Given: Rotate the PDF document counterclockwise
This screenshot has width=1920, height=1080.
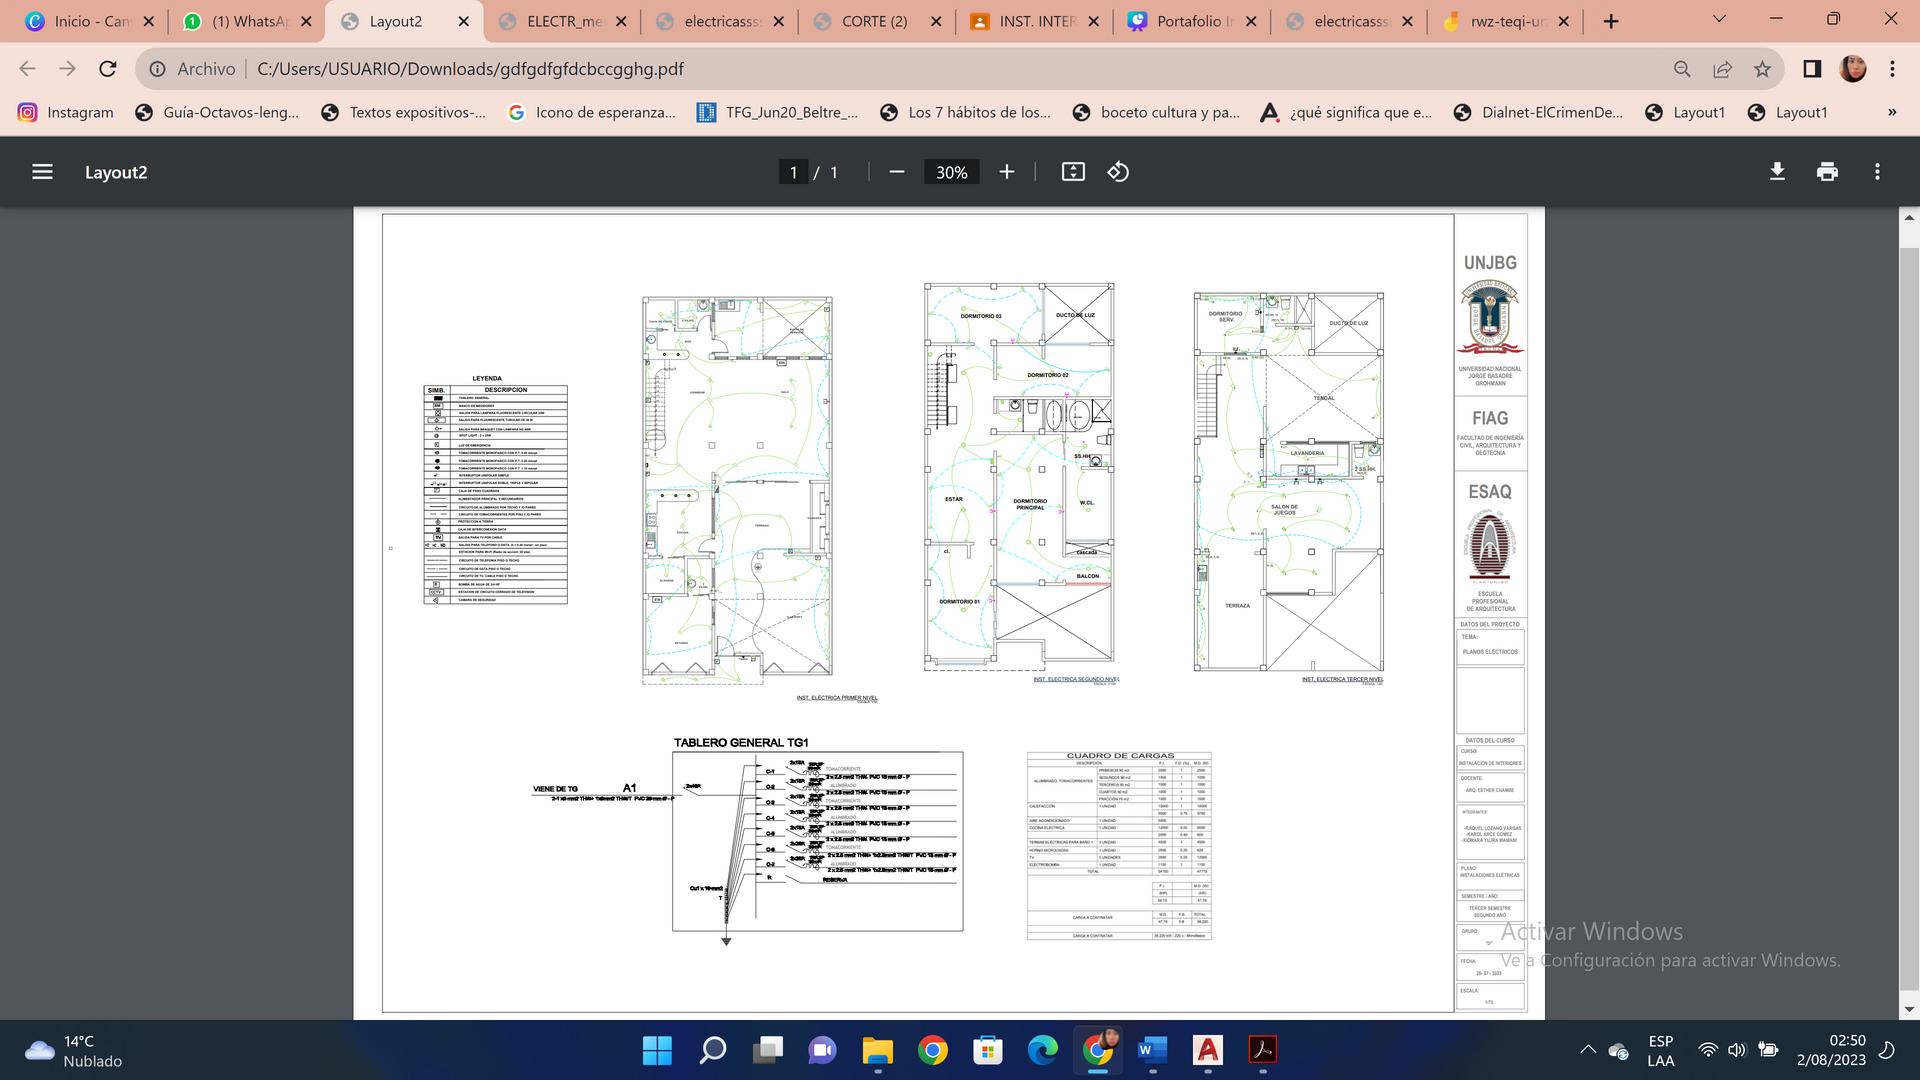Looking at the screenshot, I should [x=1118, y=172].
